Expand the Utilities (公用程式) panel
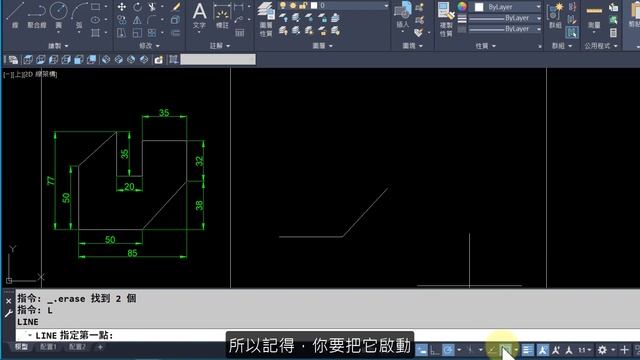 click(601, 46)
